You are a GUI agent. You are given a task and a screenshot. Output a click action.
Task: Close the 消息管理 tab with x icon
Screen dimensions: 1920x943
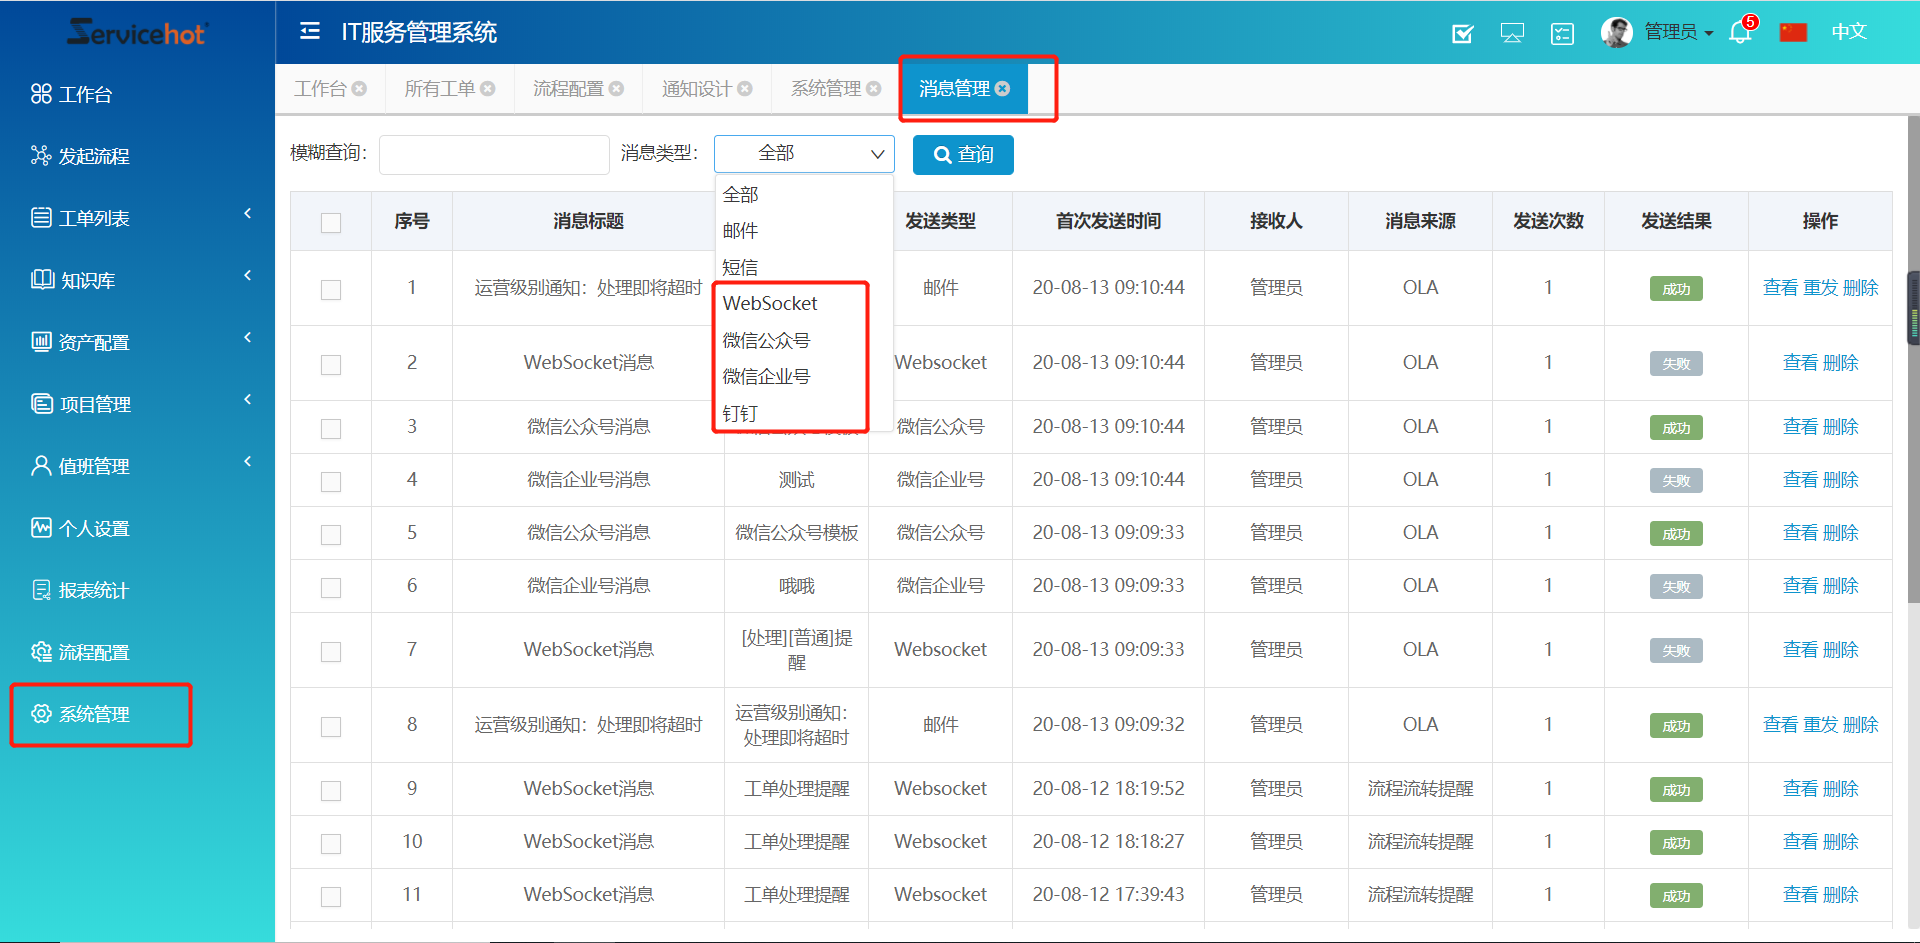click(x=1003, y=89)
